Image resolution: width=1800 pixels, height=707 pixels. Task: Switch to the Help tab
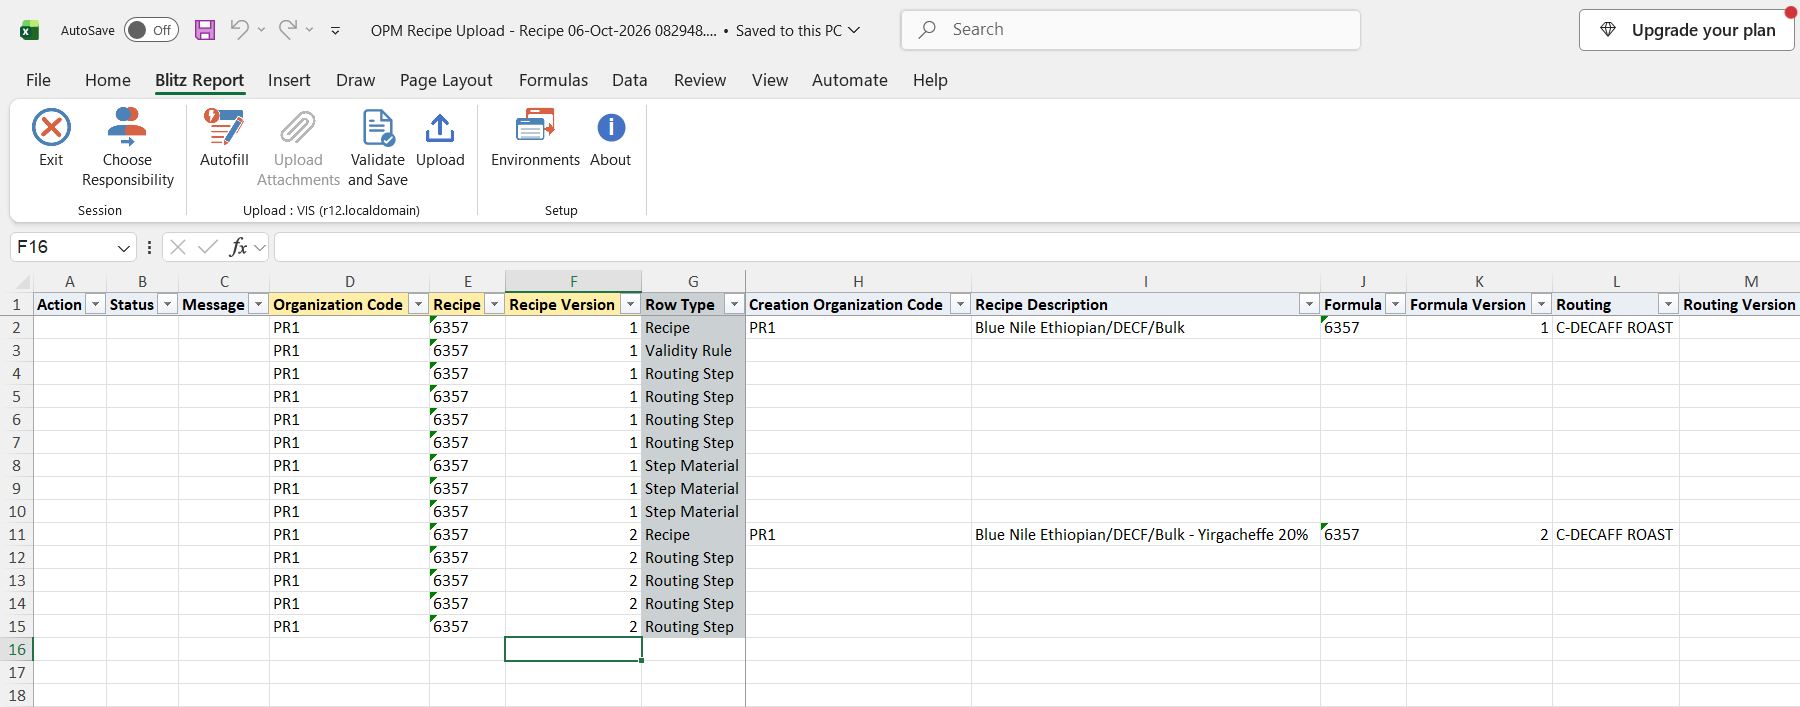[x=930, y=80]
